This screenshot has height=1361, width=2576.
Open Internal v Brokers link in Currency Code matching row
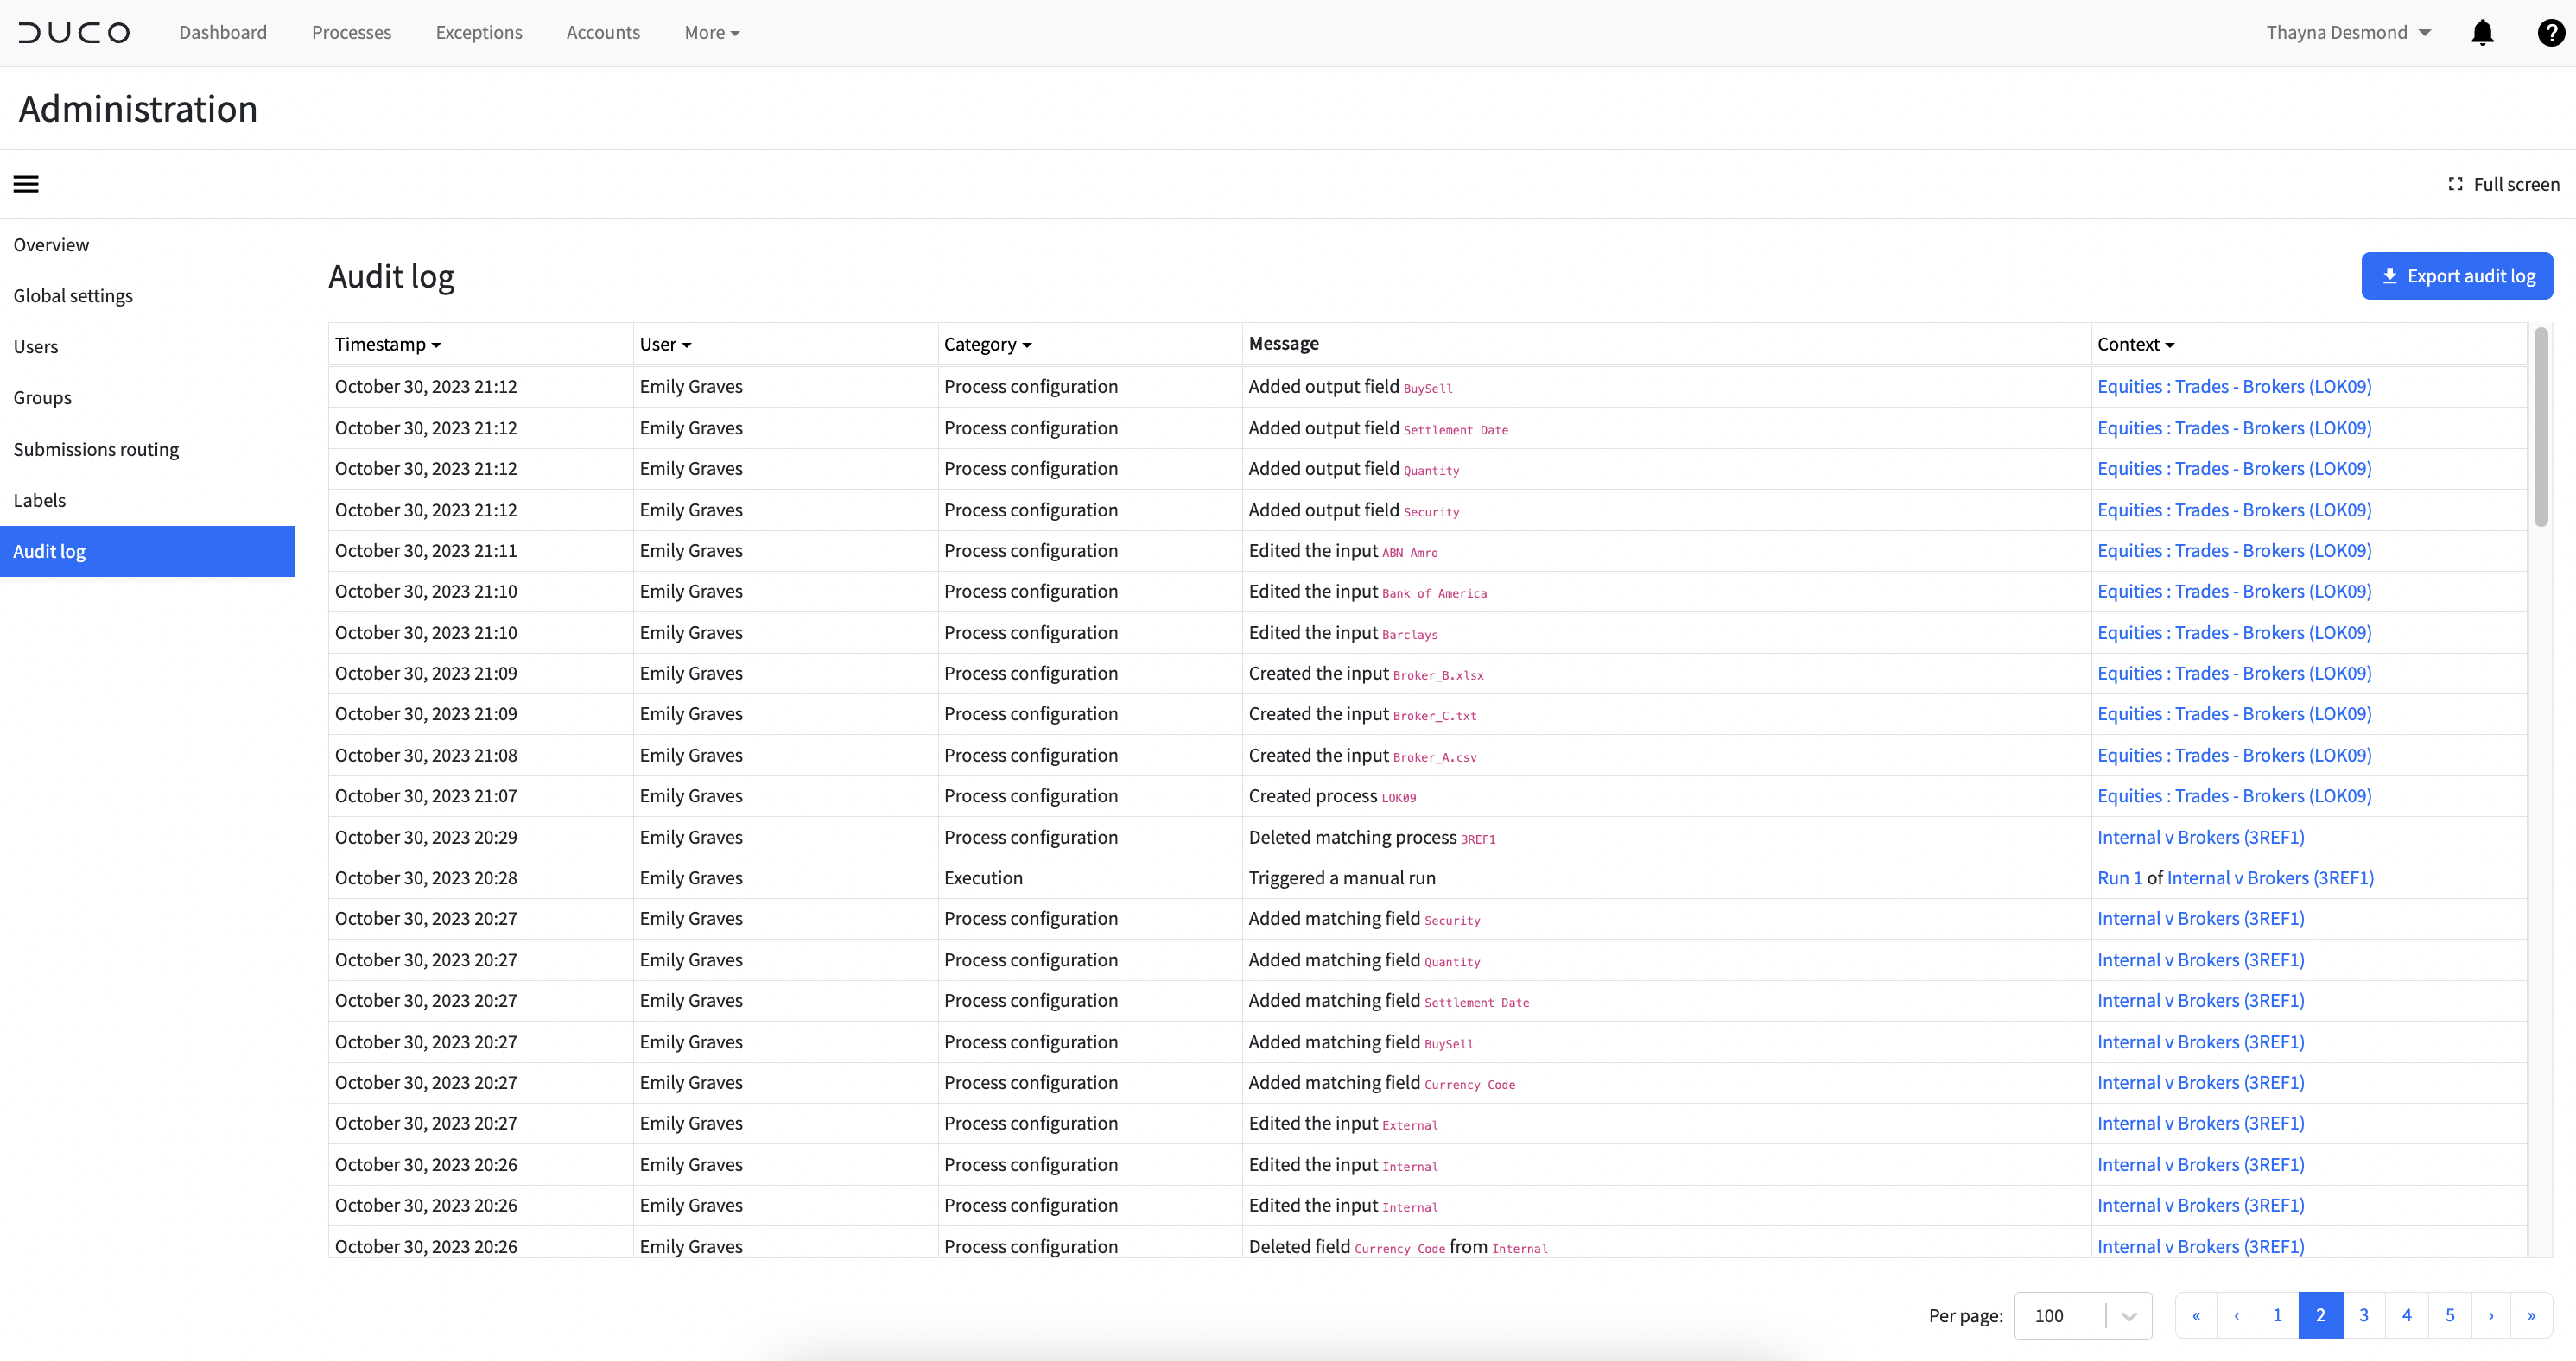[2201, 1083]
